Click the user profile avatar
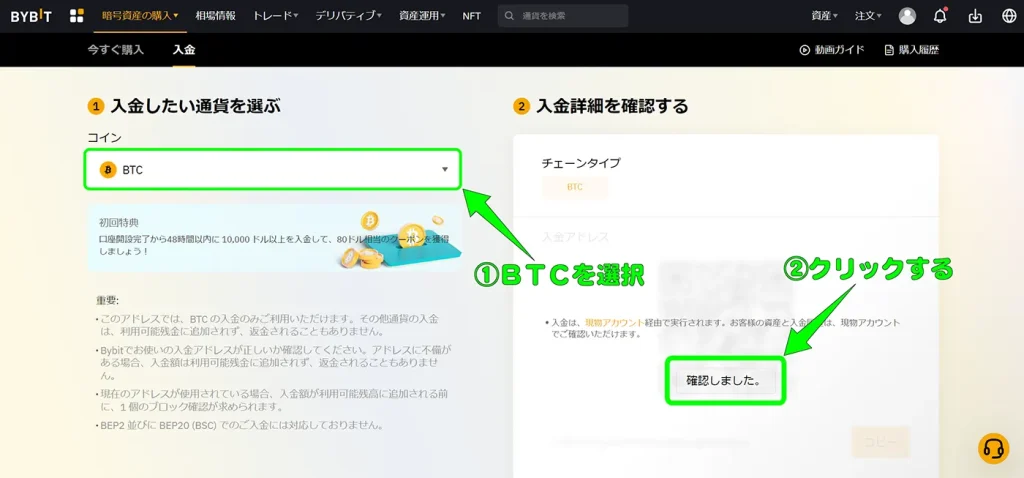Viewport: 1024px width, 478px height. [907, 16]
